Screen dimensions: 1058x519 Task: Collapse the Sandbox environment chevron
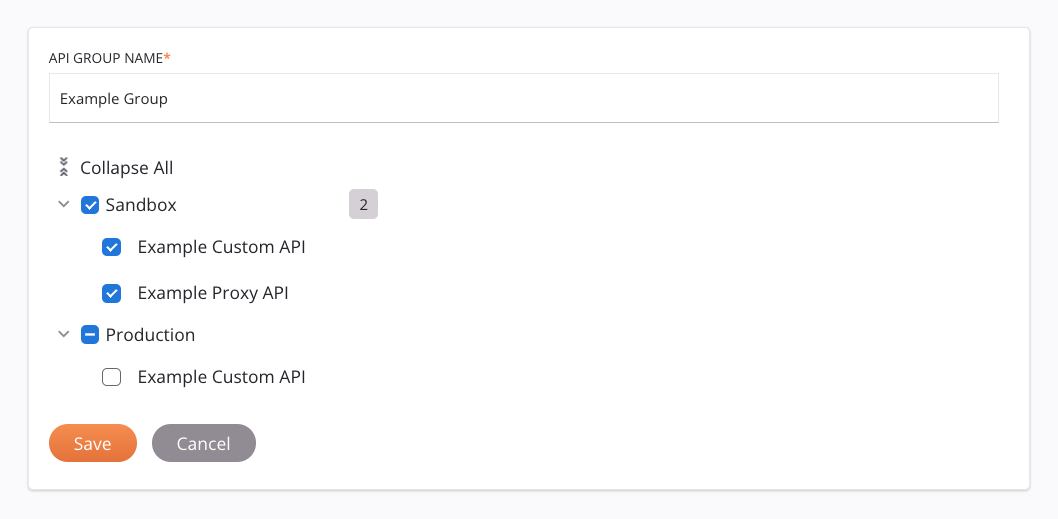(x=64, y=205)
